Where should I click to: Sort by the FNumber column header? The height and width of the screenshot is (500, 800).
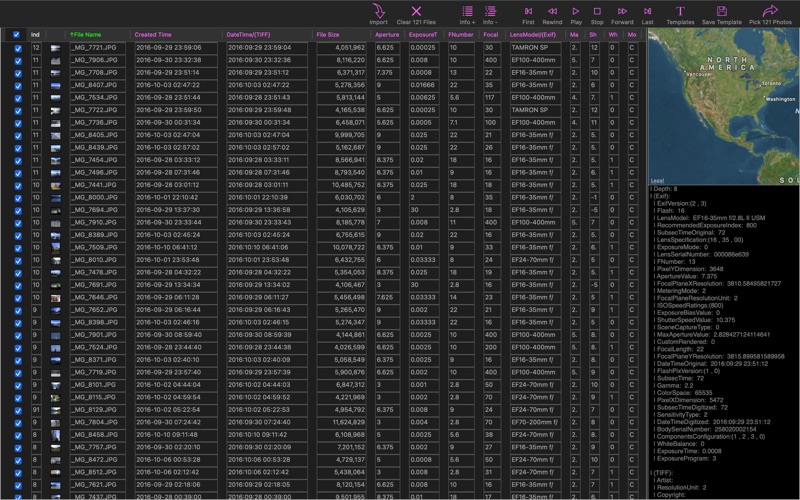tap(461, 35)
